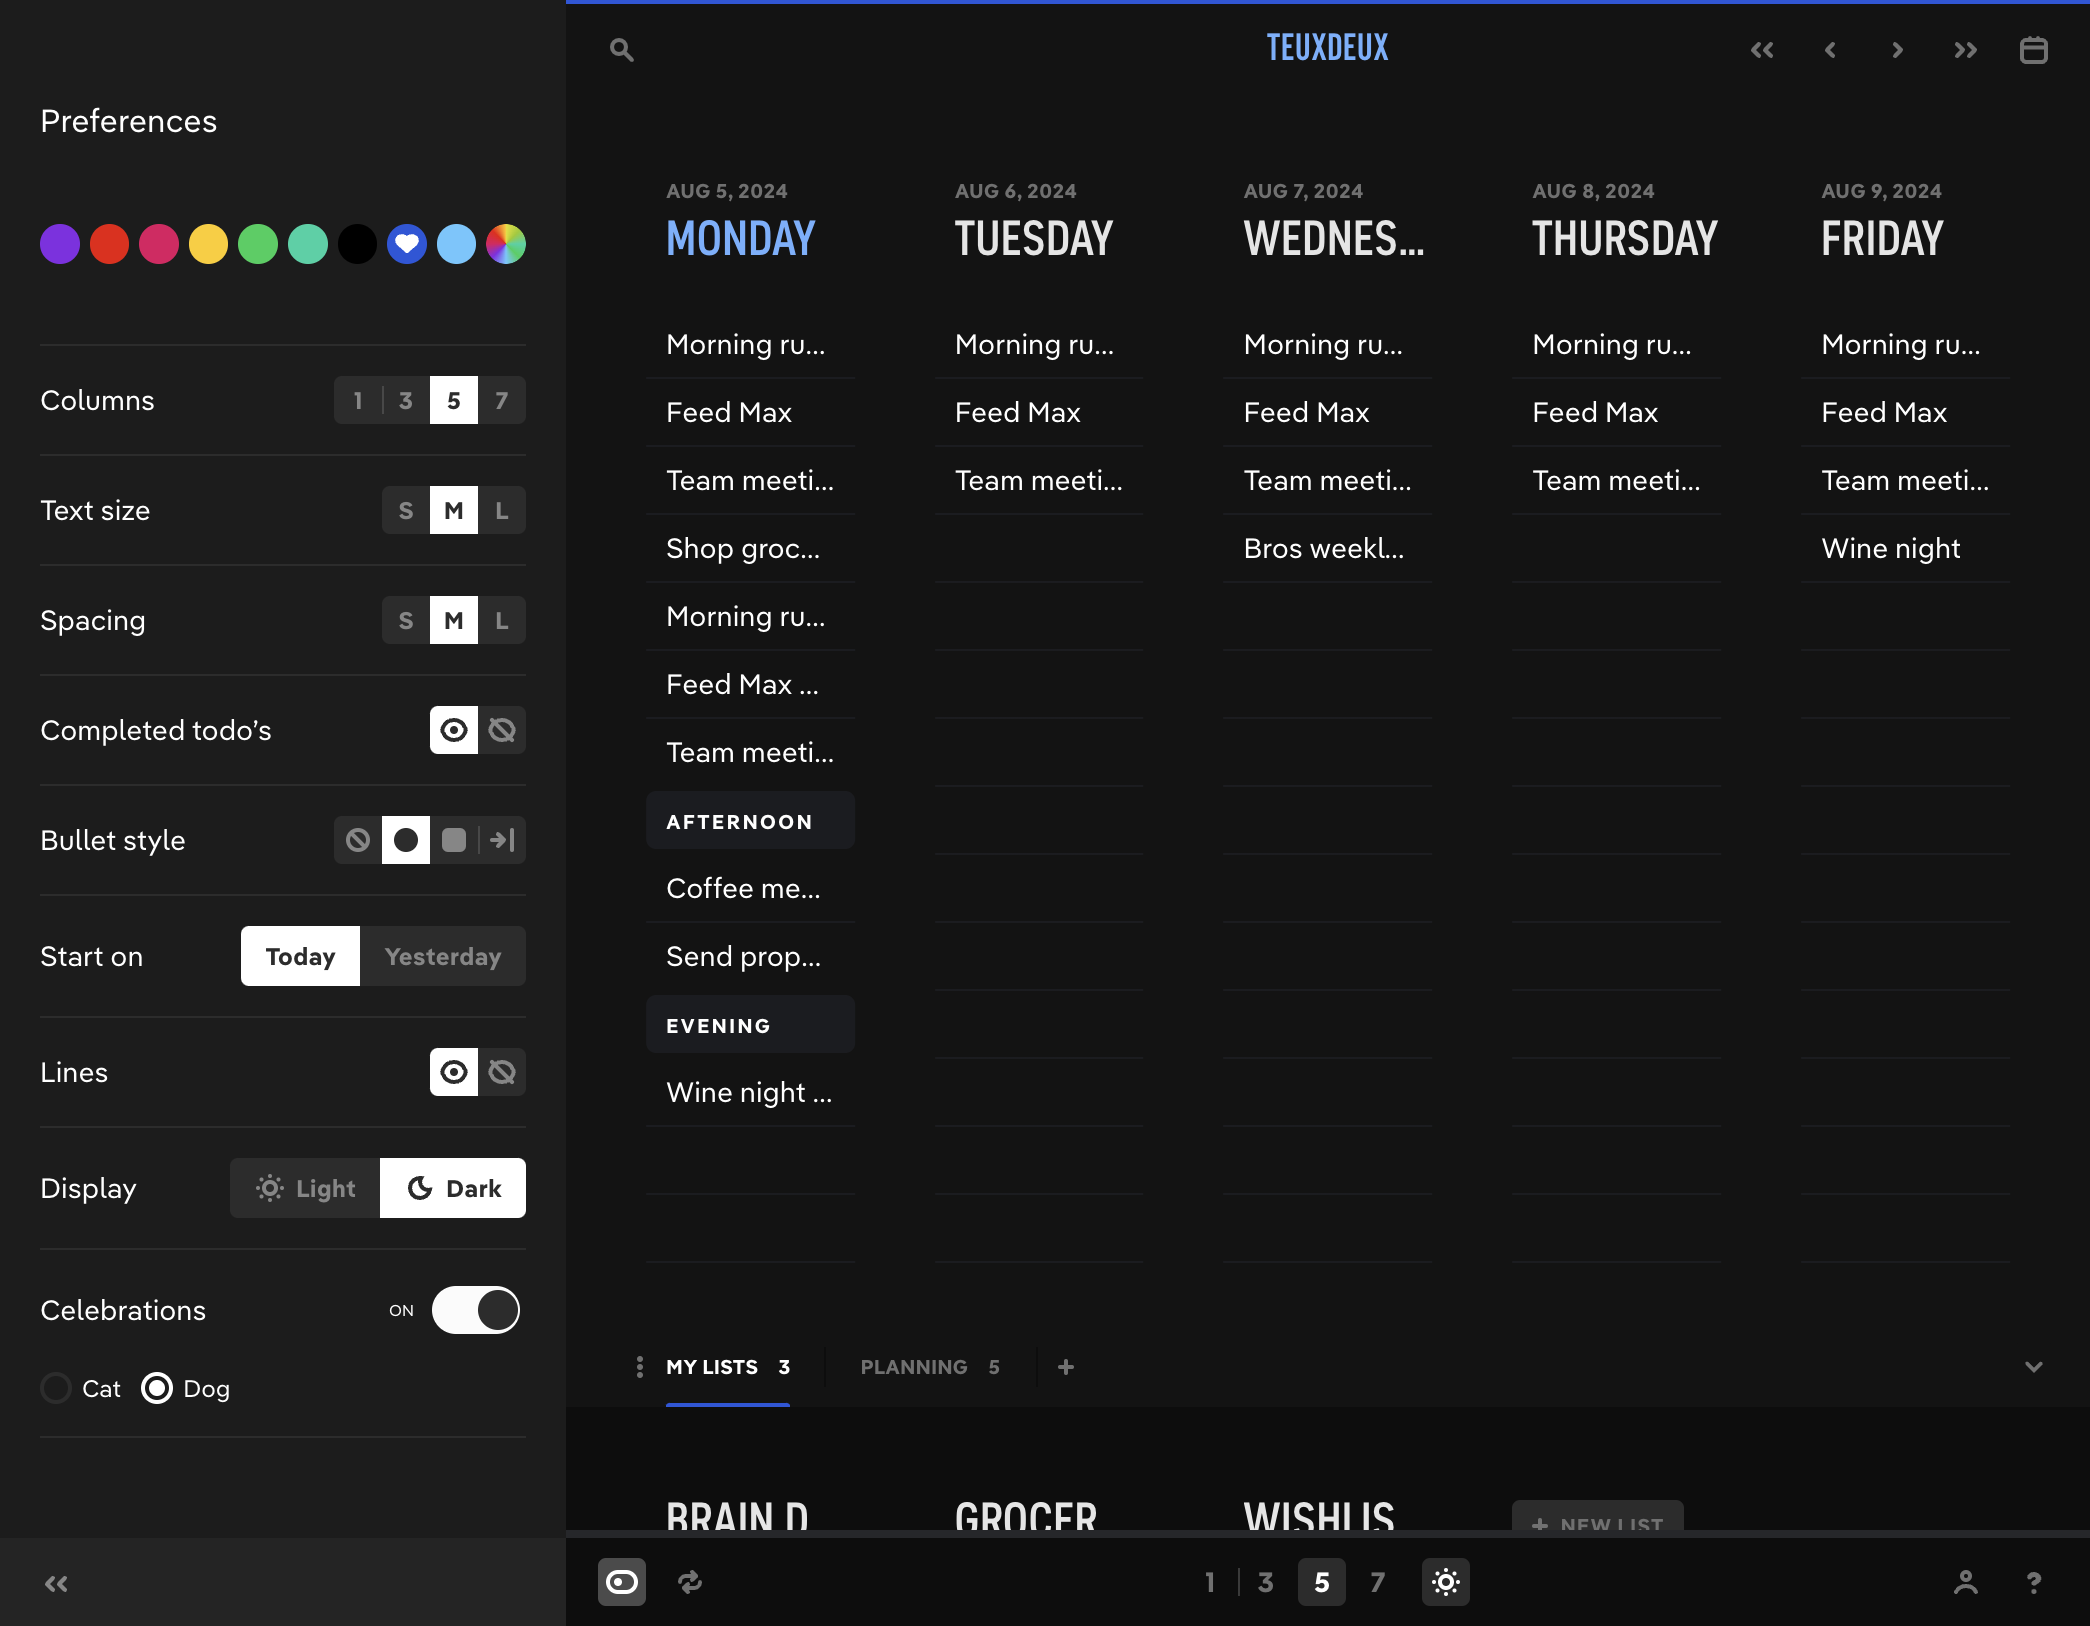
Task: Turn off the Celebrations switch
Action: click(476, 1310)
